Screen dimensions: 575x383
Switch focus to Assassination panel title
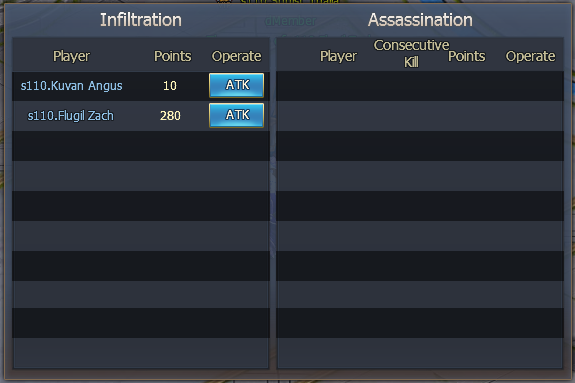point(420,20)
